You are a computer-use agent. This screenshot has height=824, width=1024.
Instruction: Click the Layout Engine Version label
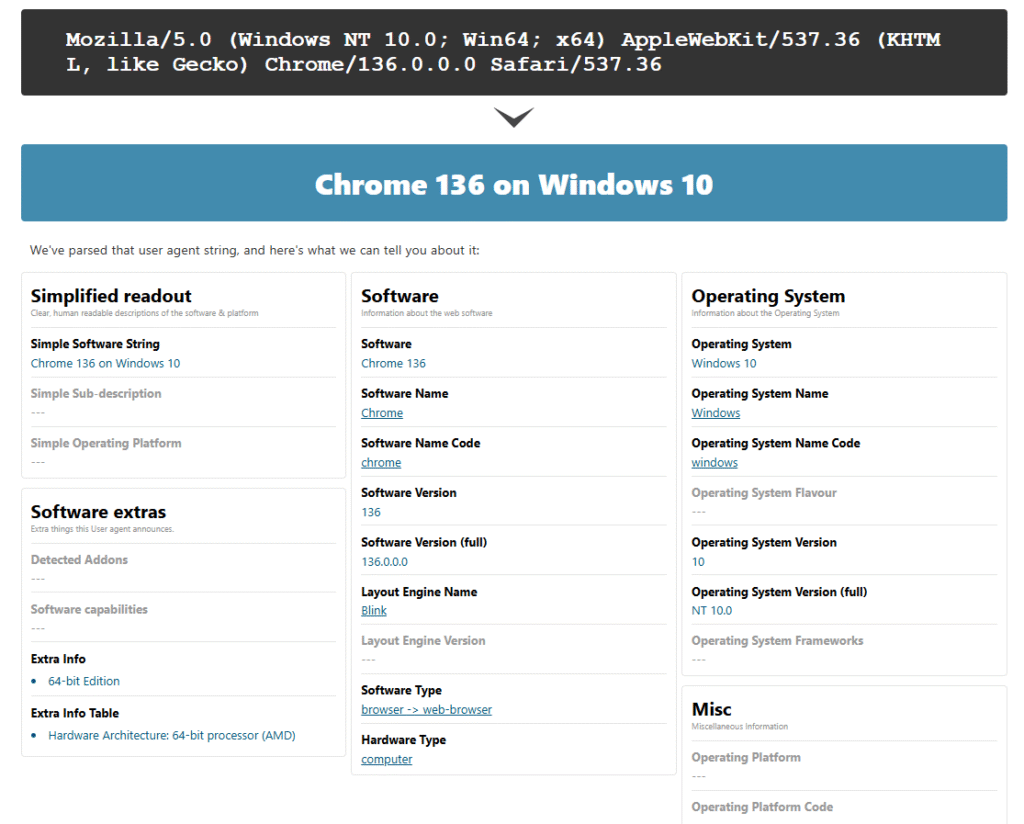coord(423,641)
